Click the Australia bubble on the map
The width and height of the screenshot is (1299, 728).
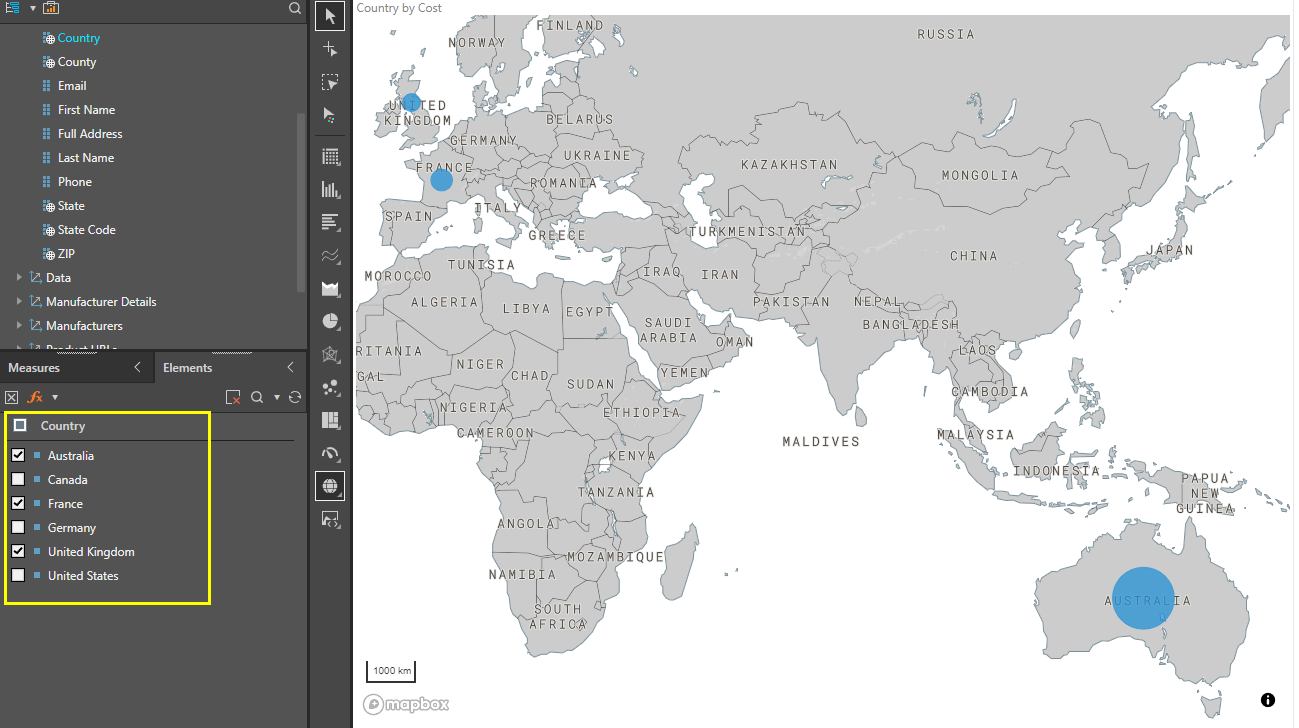[x=1143, y=598]
